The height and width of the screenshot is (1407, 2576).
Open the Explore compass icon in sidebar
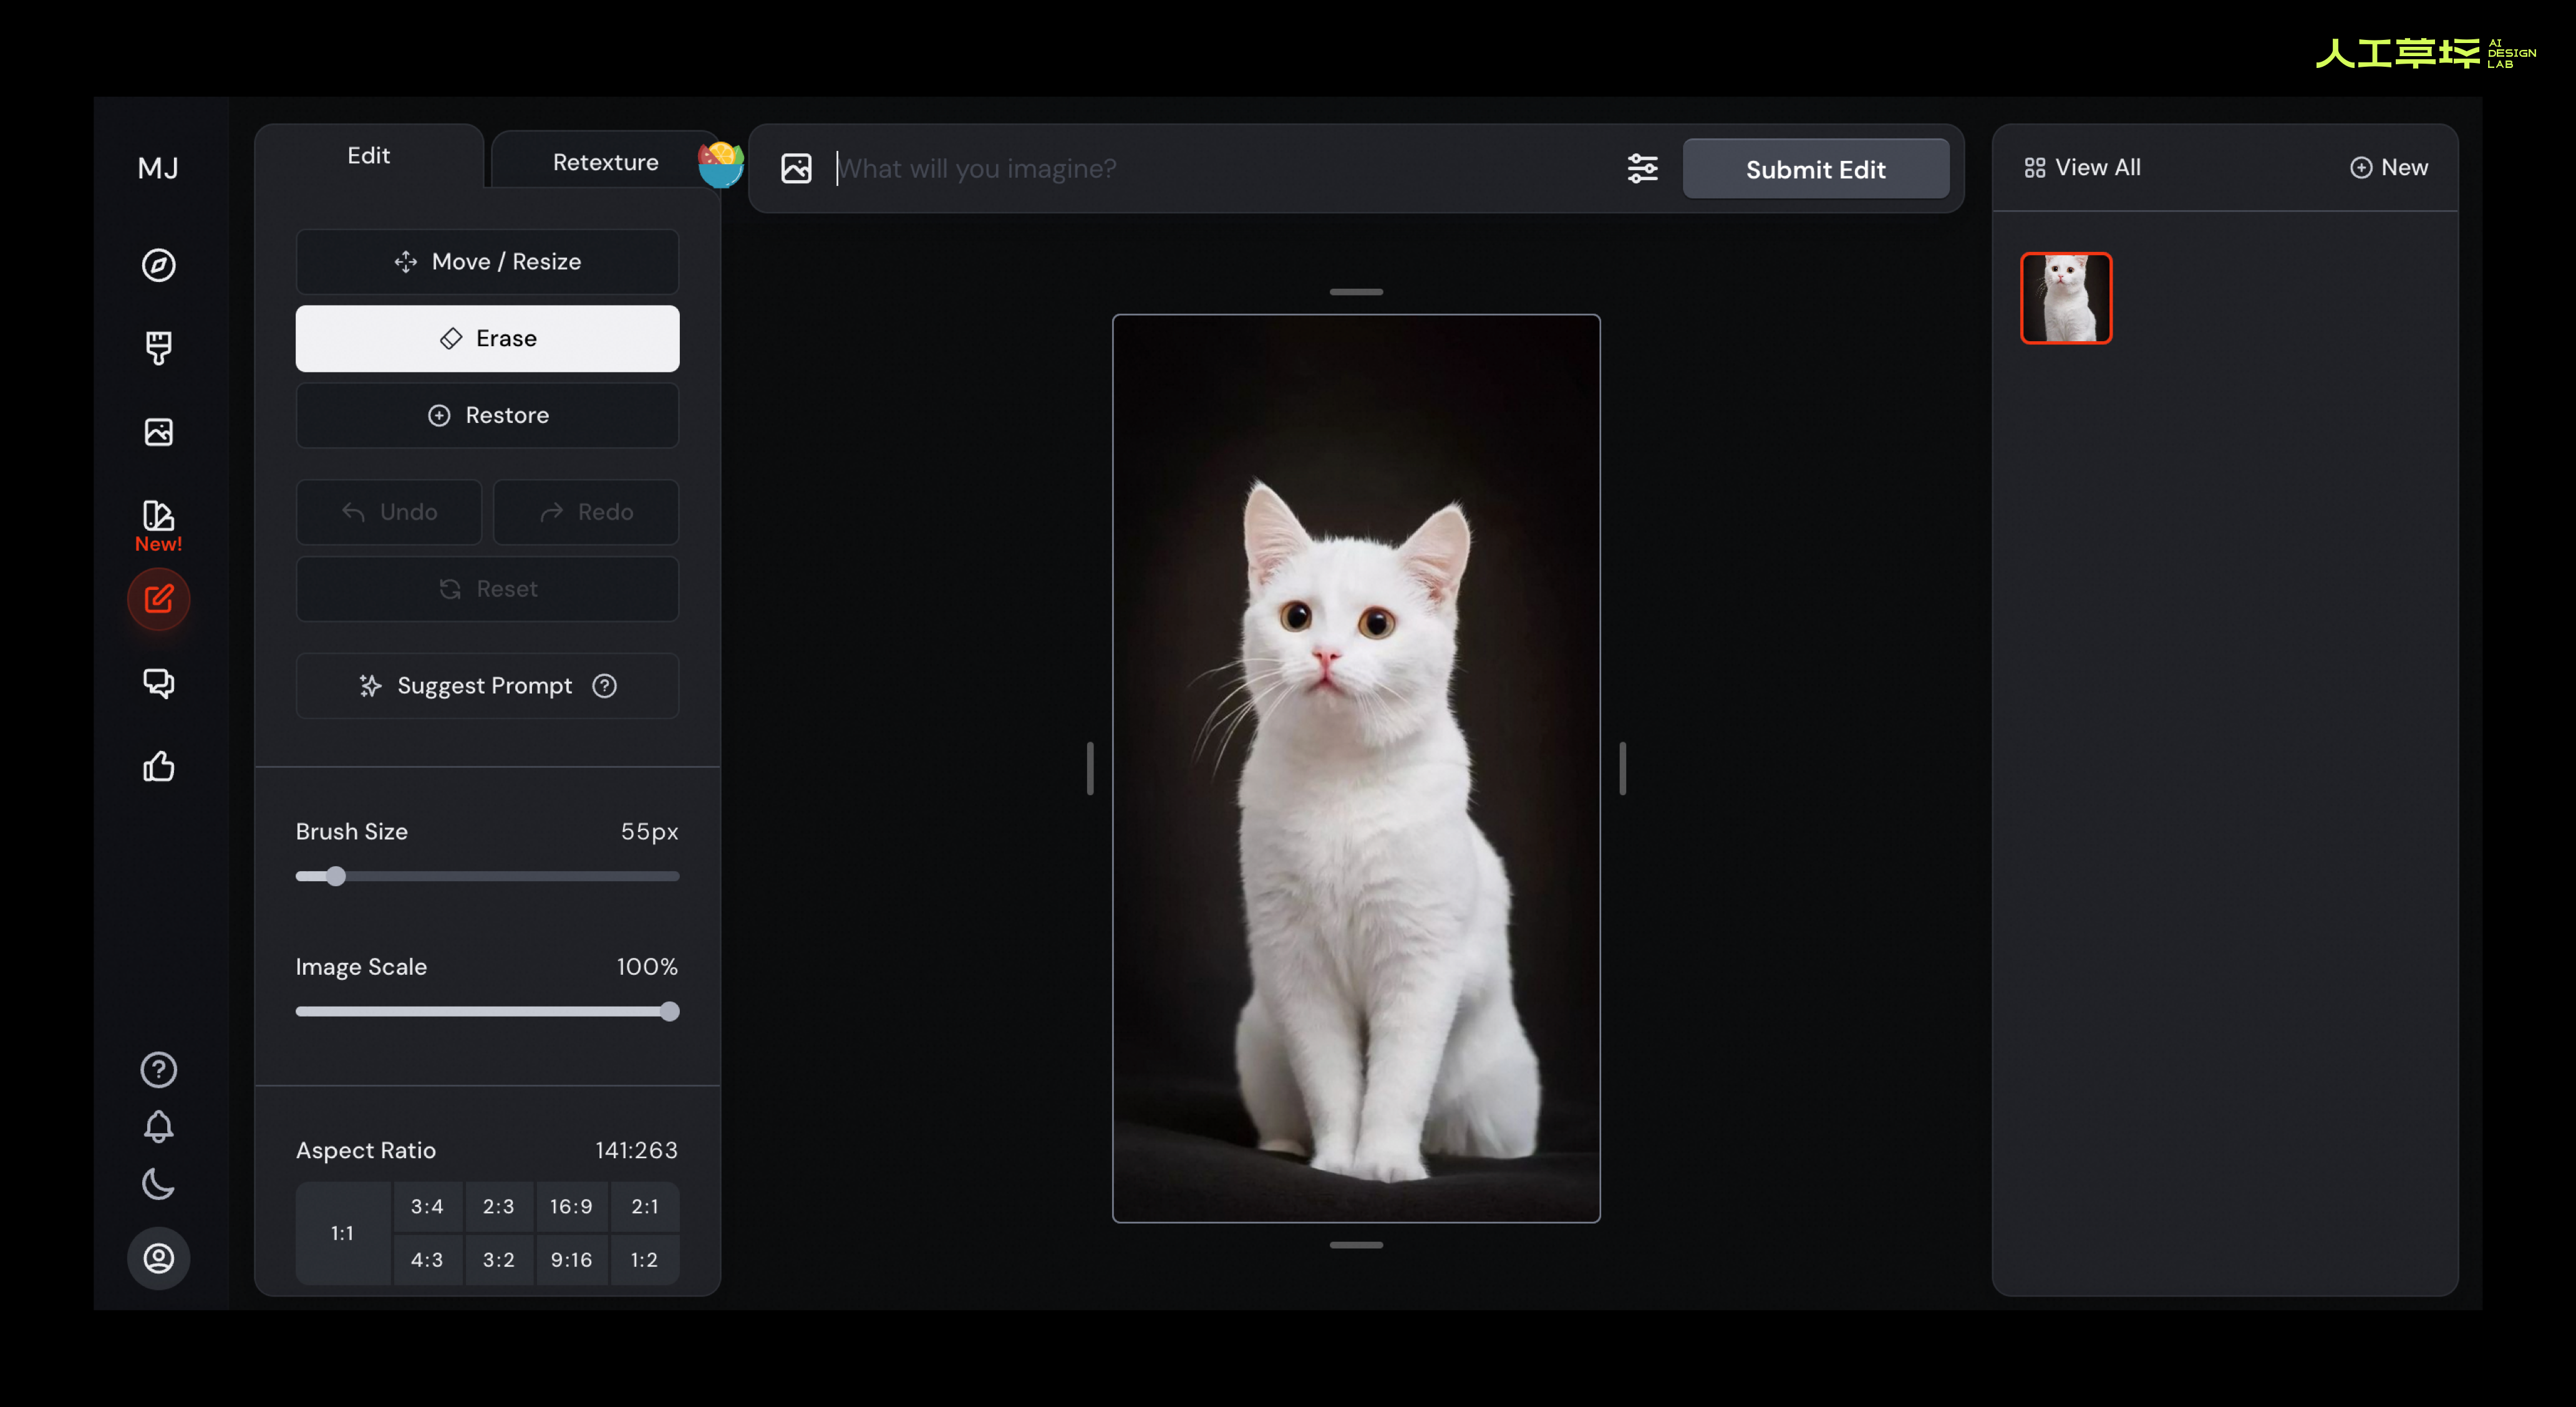point(158,265)
